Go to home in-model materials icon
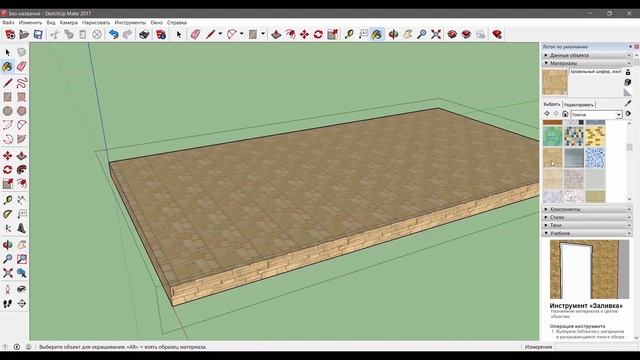This screenshot has height=360, width=640. 565,114
